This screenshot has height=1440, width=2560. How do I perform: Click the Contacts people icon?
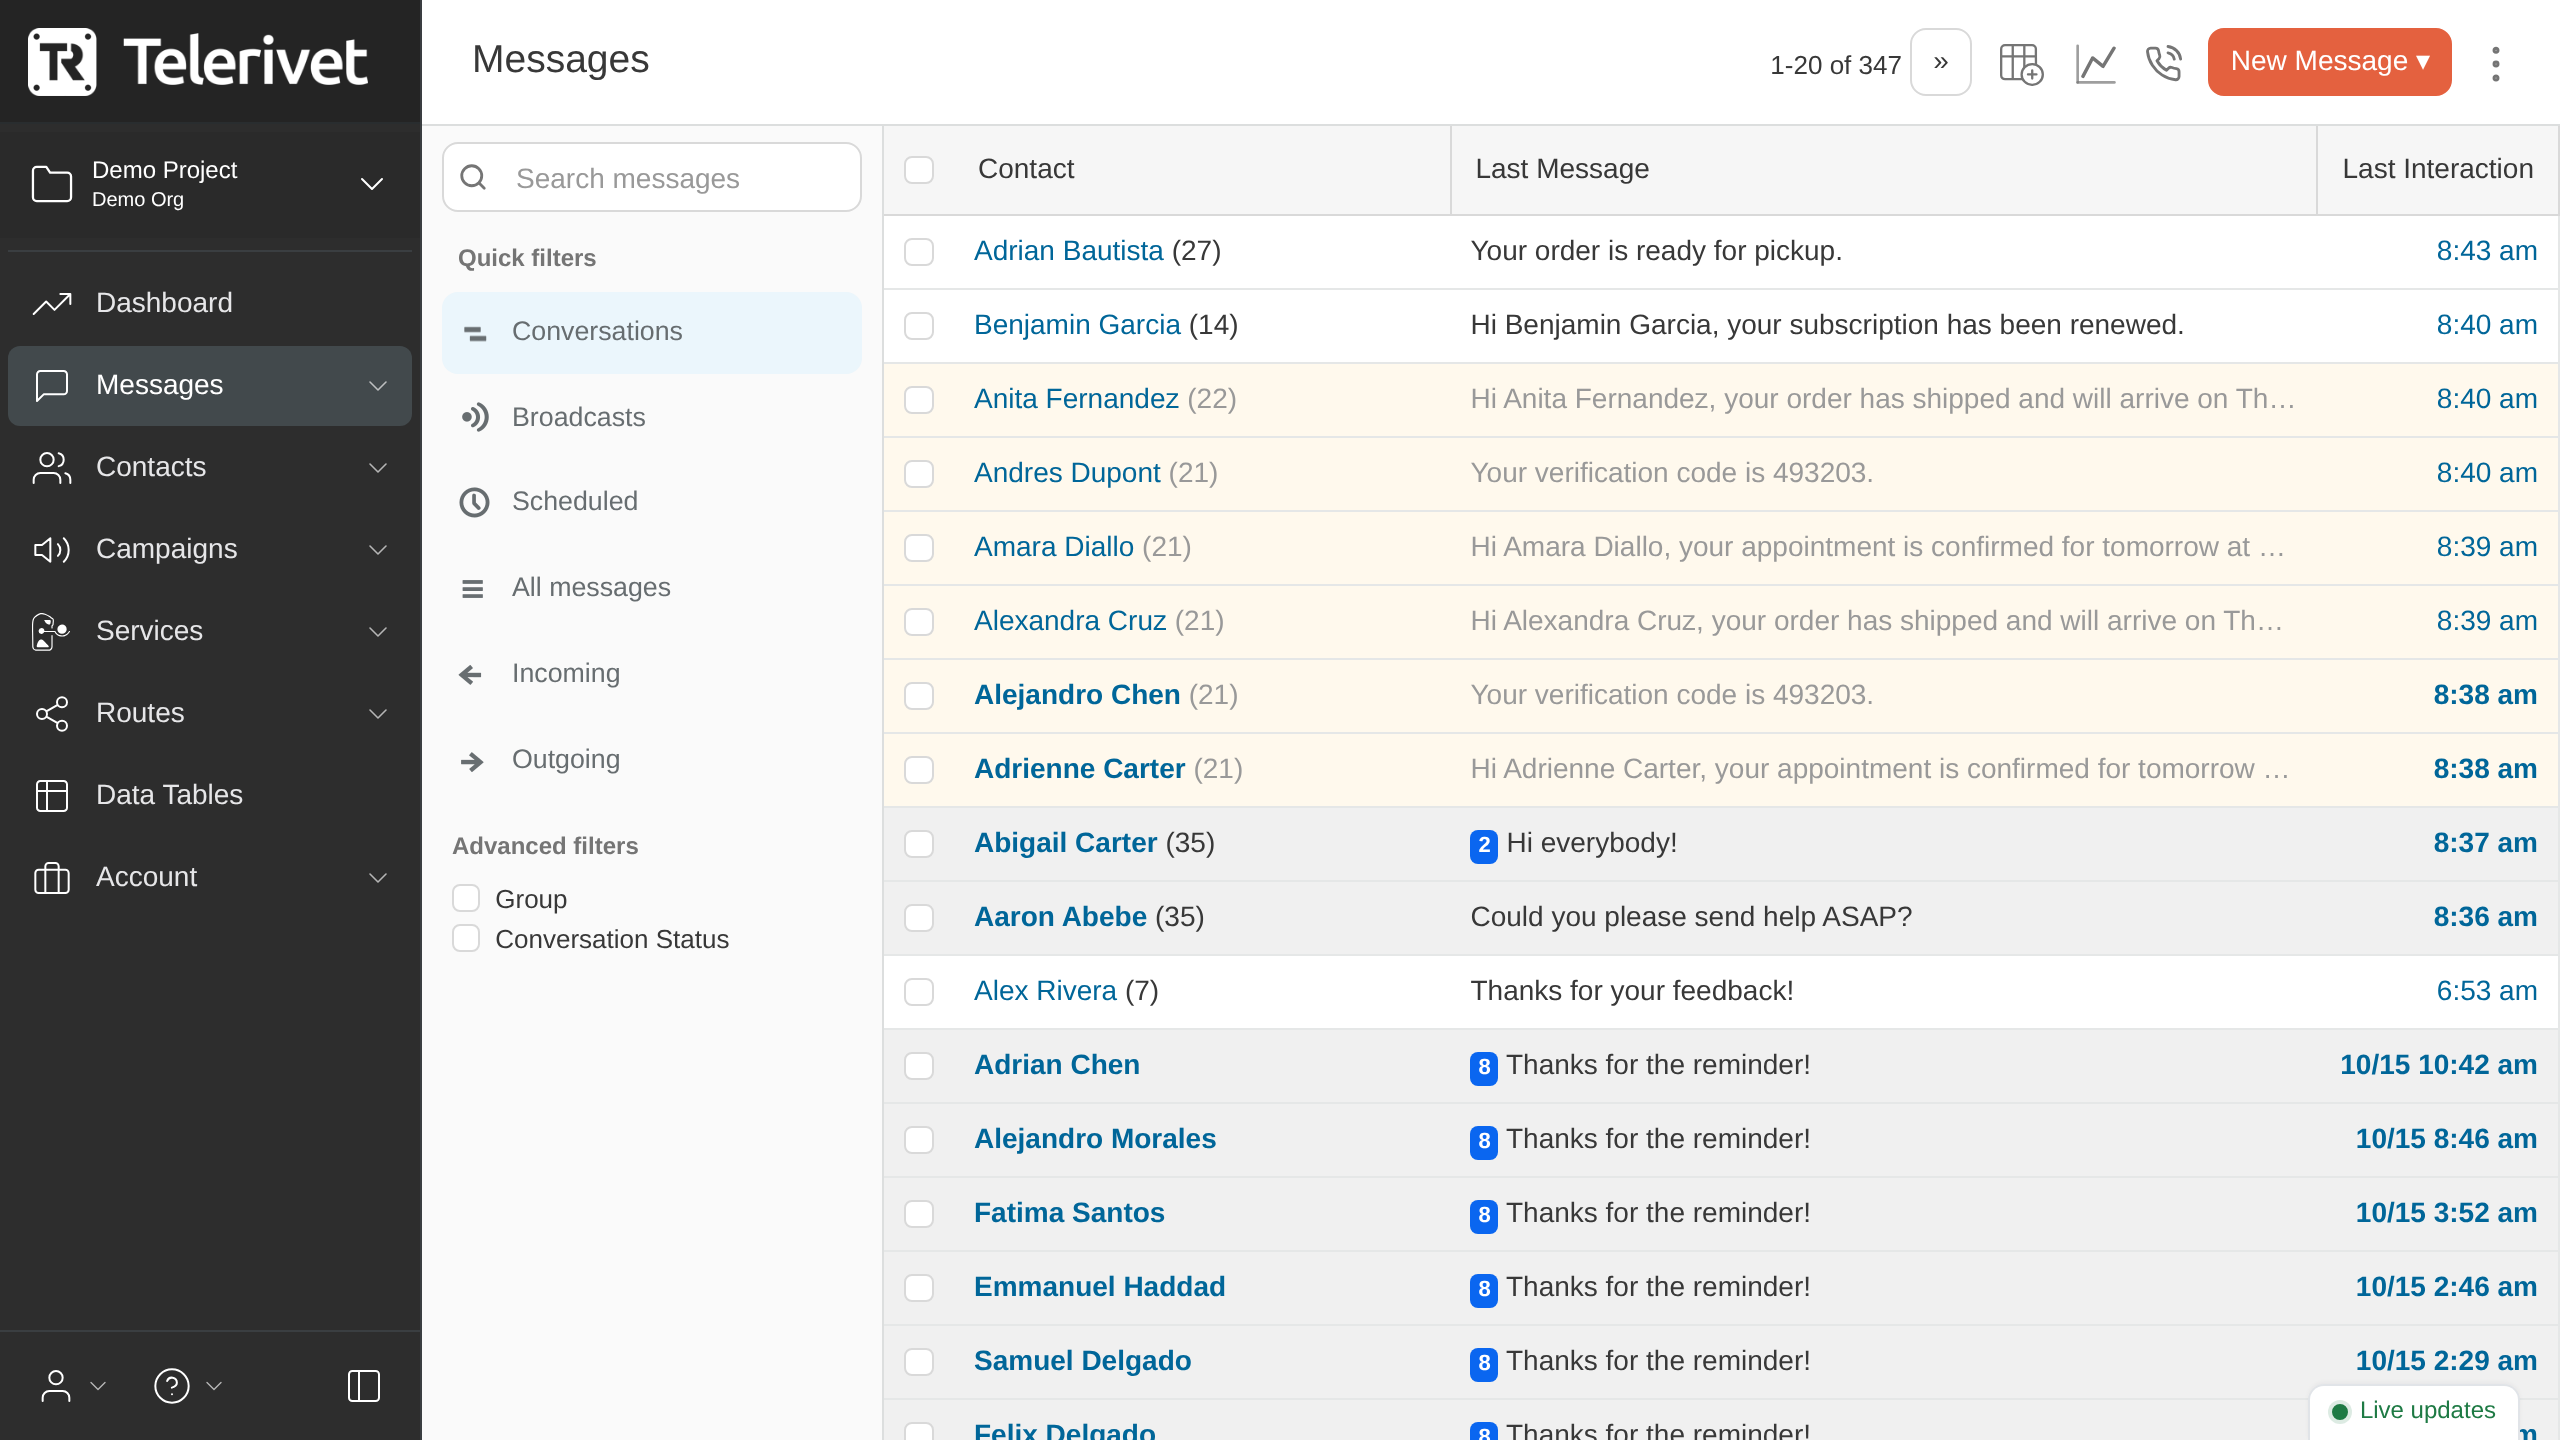pyautogui.click(x=52, y=467)
